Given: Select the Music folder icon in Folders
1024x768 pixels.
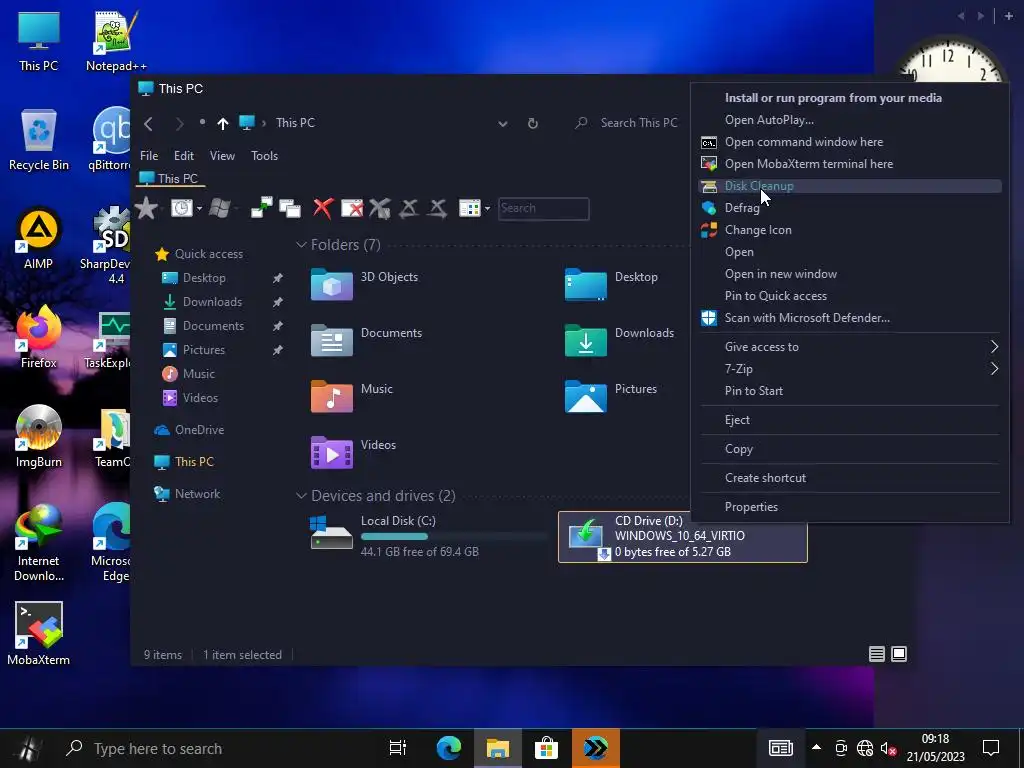Looking at the screenshot, I should tap(332, 396).
